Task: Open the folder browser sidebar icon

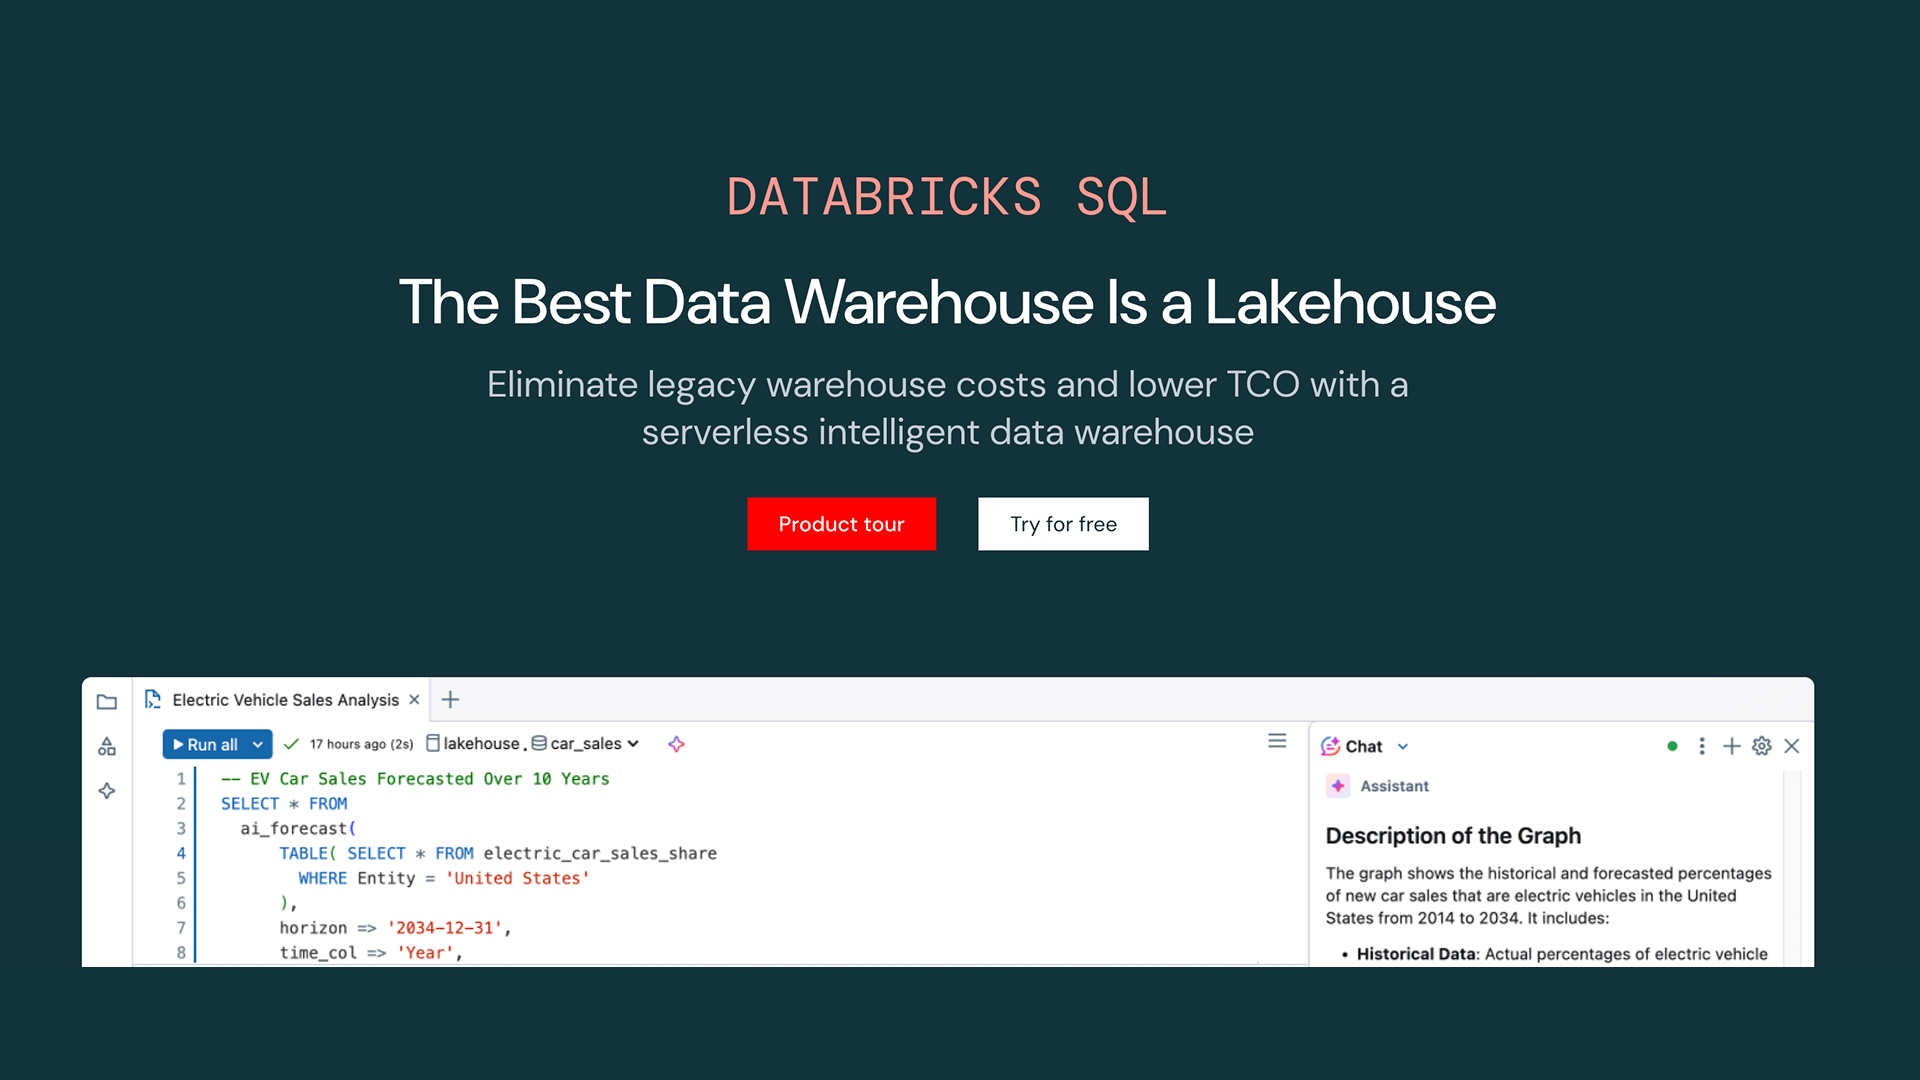Action: (107, 702)
